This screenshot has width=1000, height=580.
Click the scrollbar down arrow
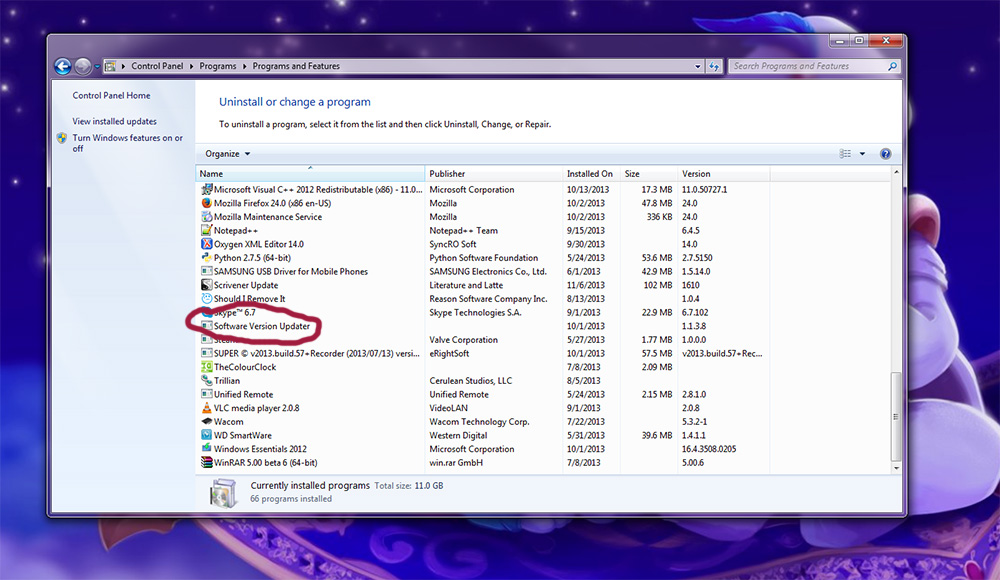click(x=896, y=468)
